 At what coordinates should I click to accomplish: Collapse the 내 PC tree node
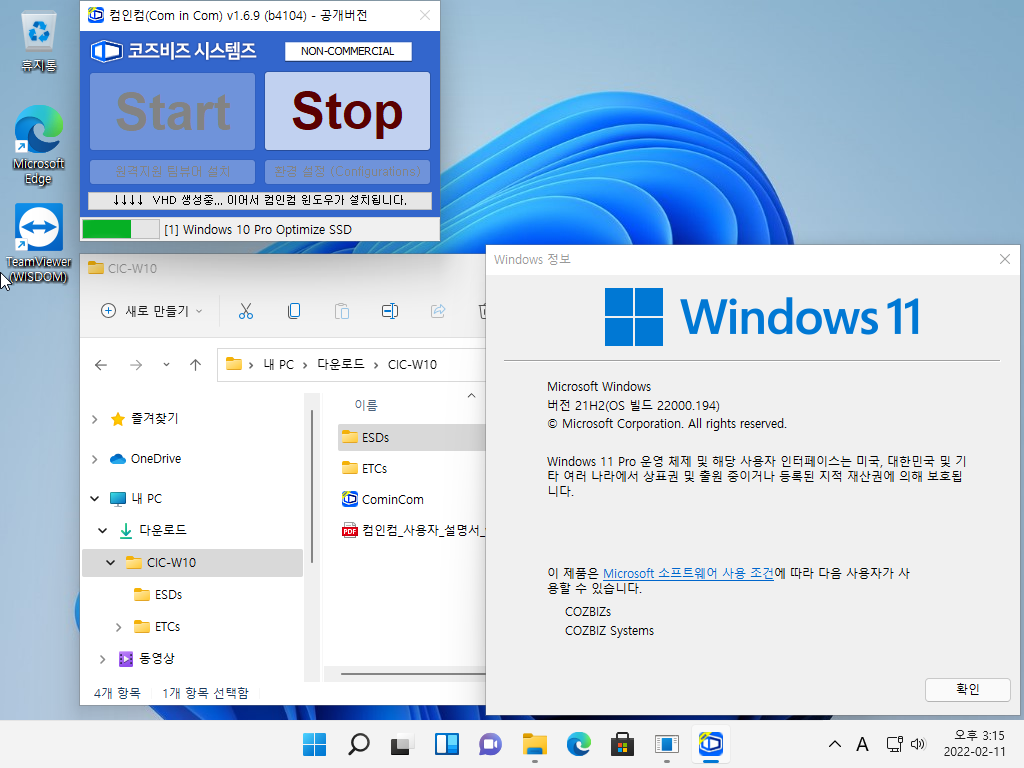(95, 499)
